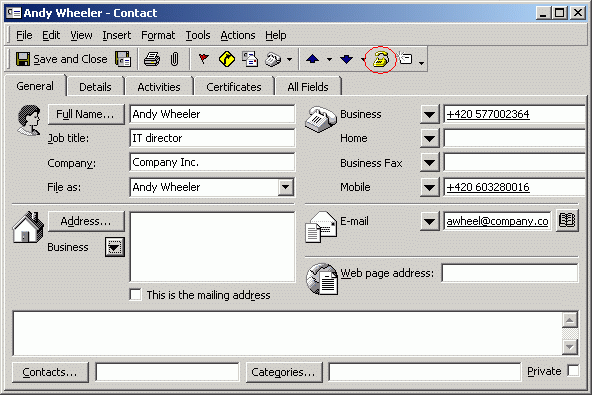This screenshot has height=395, width=592.
Task: Click the new contact card toolbar icon
Action: coord(405,59)
